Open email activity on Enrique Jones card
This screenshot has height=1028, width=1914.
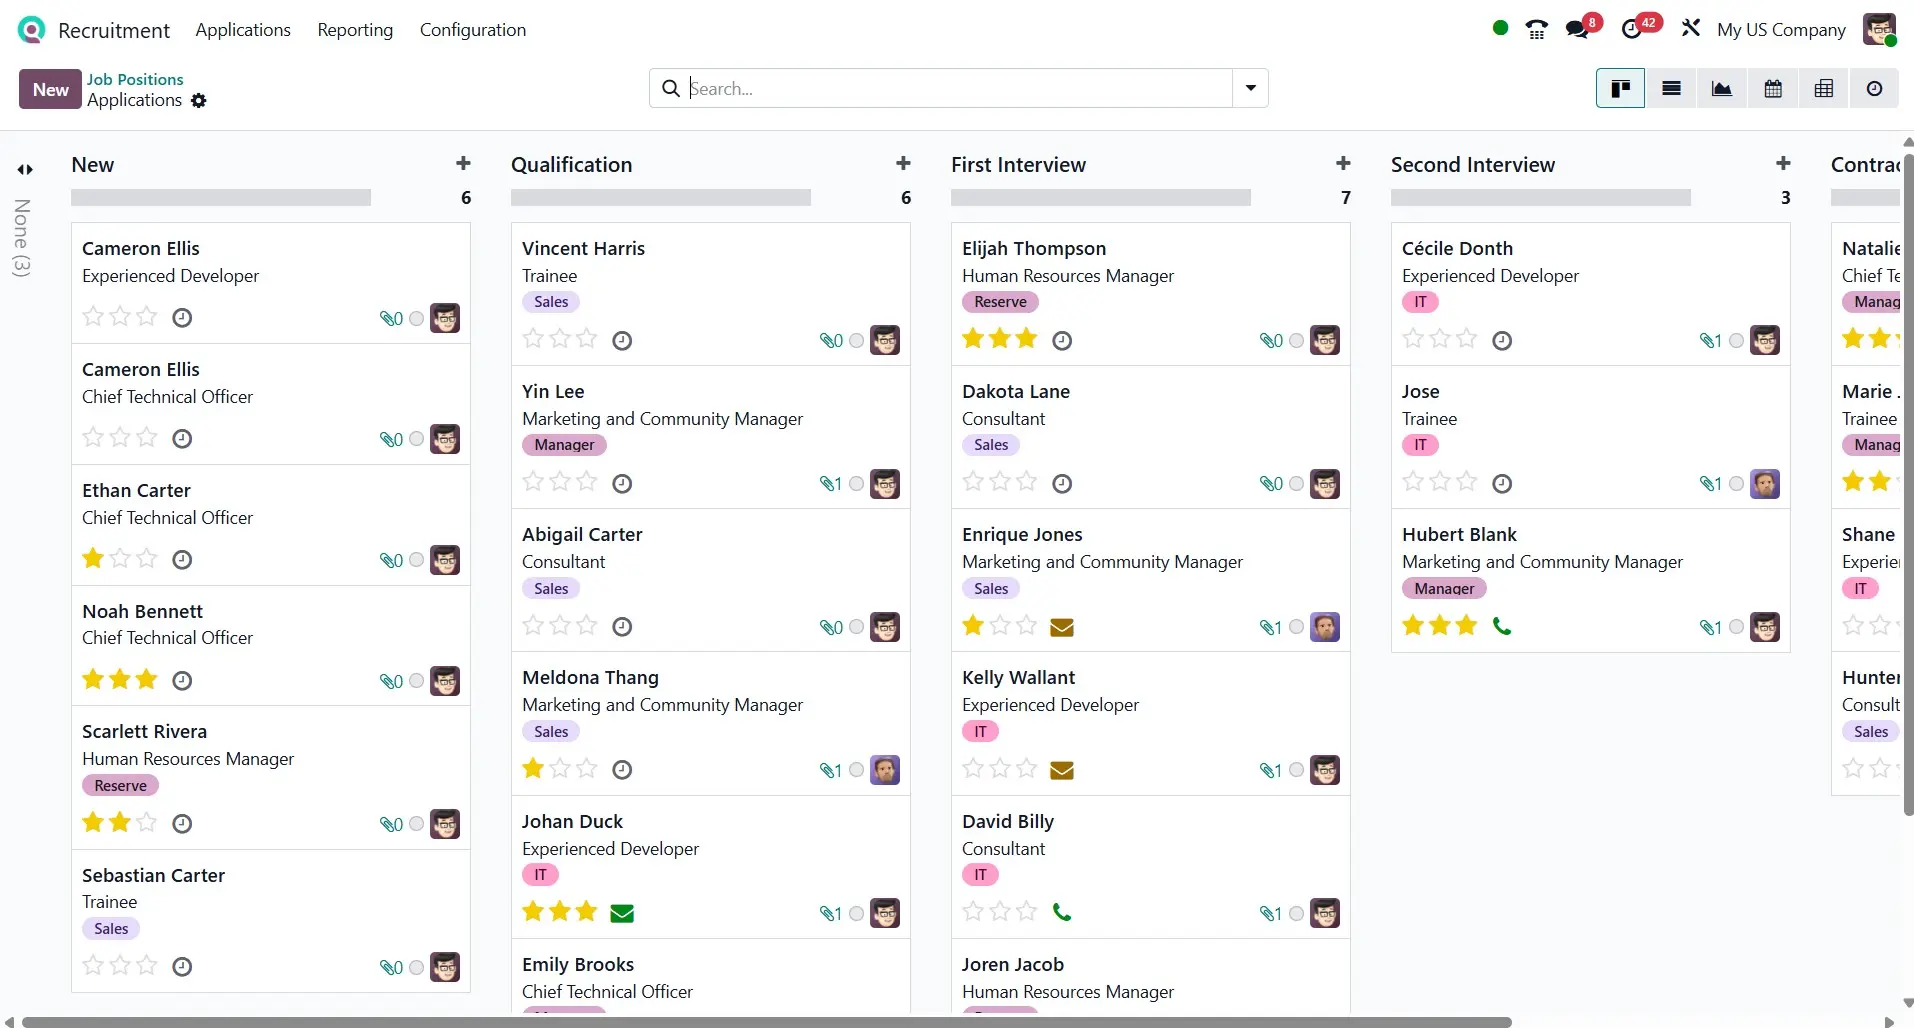point(1062,627)
